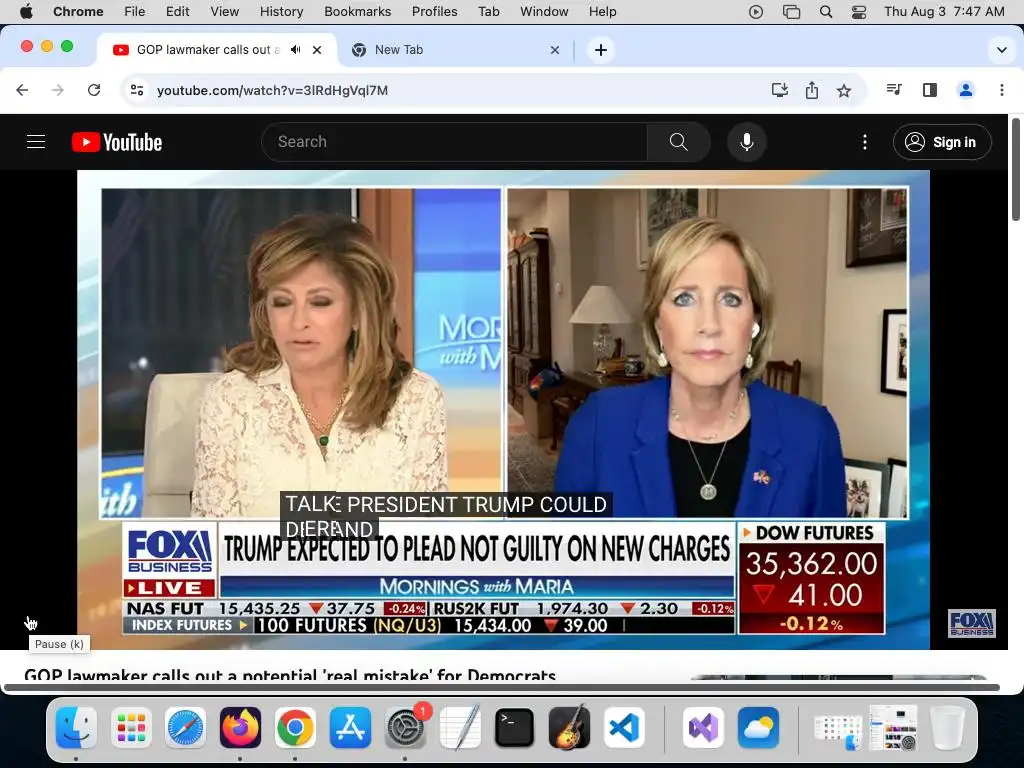Open the History menu

(x=281, y=11)
